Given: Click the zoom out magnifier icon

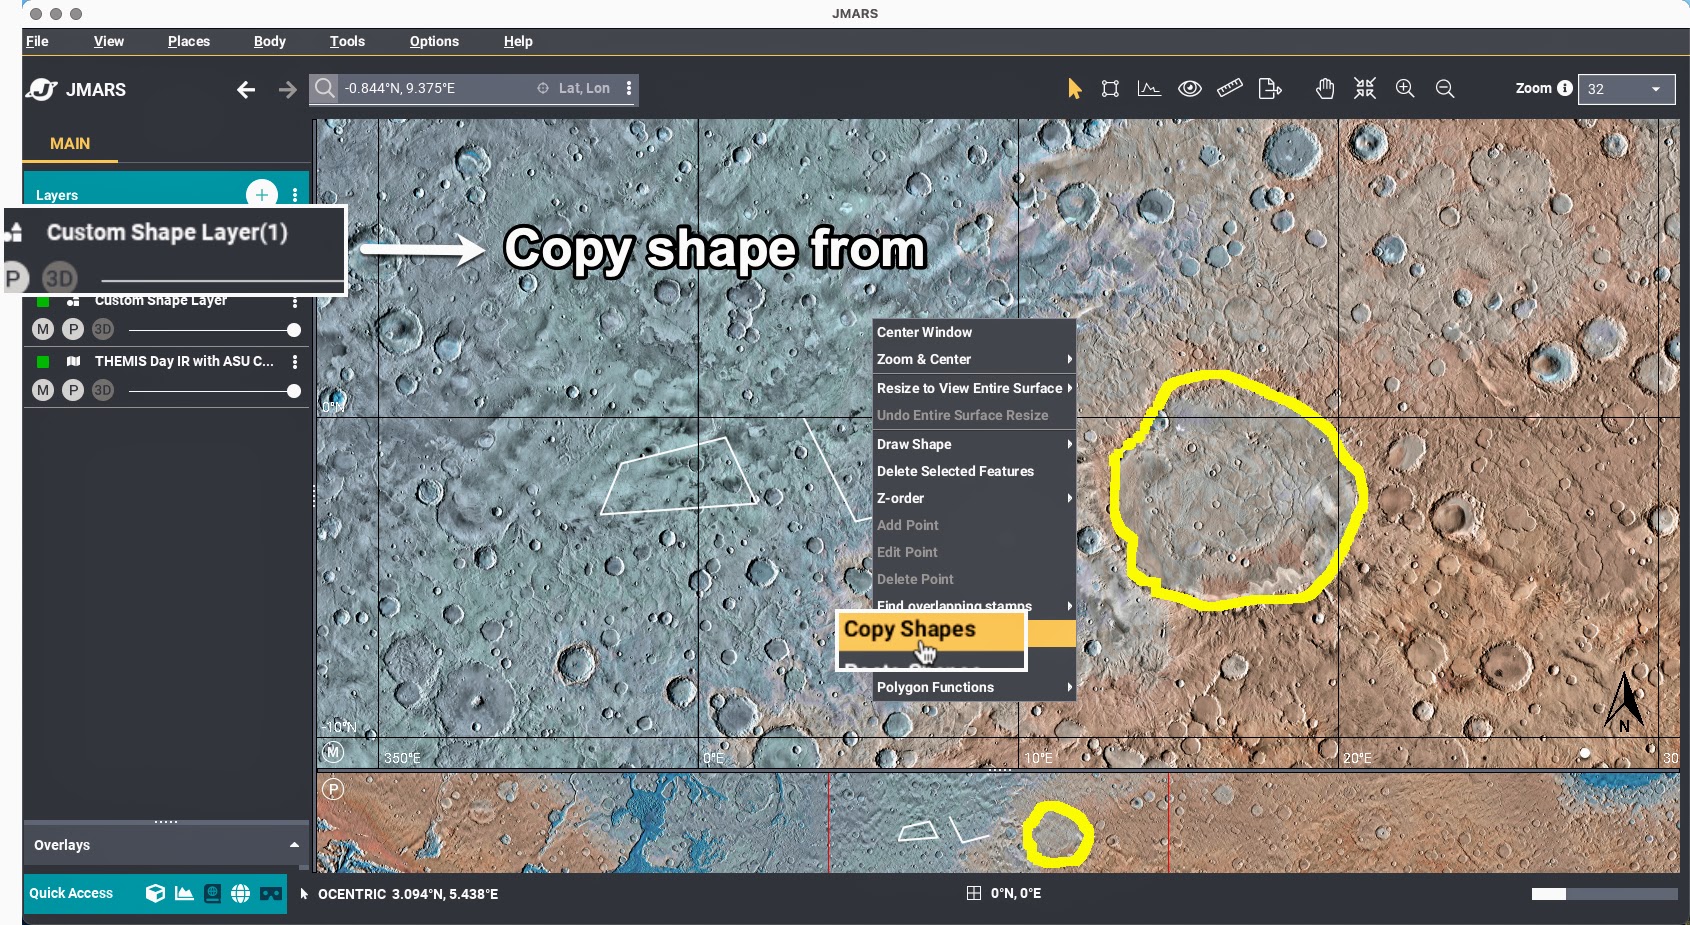Looking at the screenshot, I should [1445, 89].
